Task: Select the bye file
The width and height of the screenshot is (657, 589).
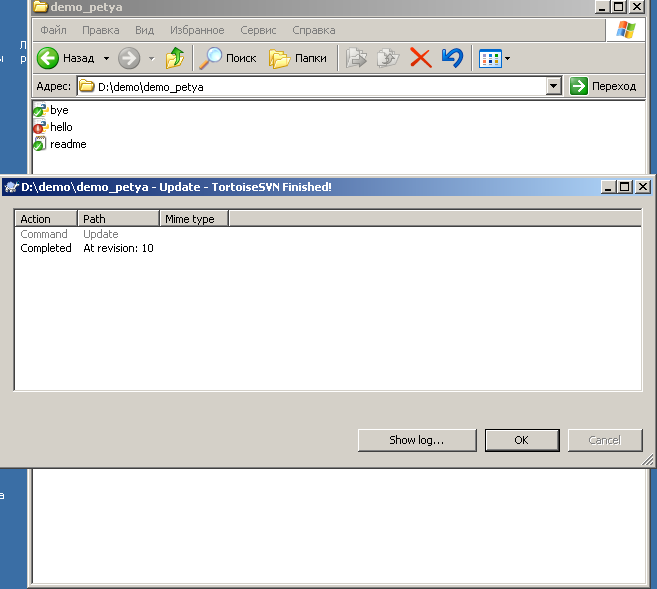Action: coord(51,110)
